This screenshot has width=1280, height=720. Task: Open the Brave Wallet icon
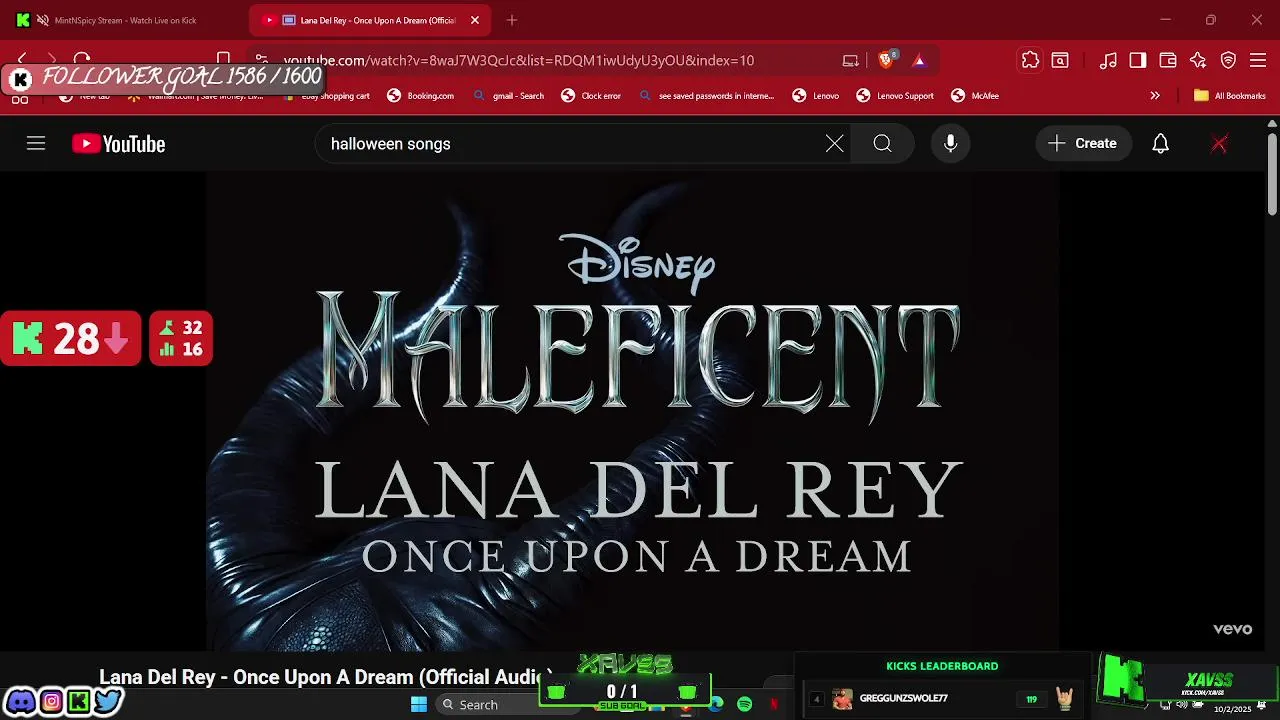pyautogui.click(x=1168, y=60)
